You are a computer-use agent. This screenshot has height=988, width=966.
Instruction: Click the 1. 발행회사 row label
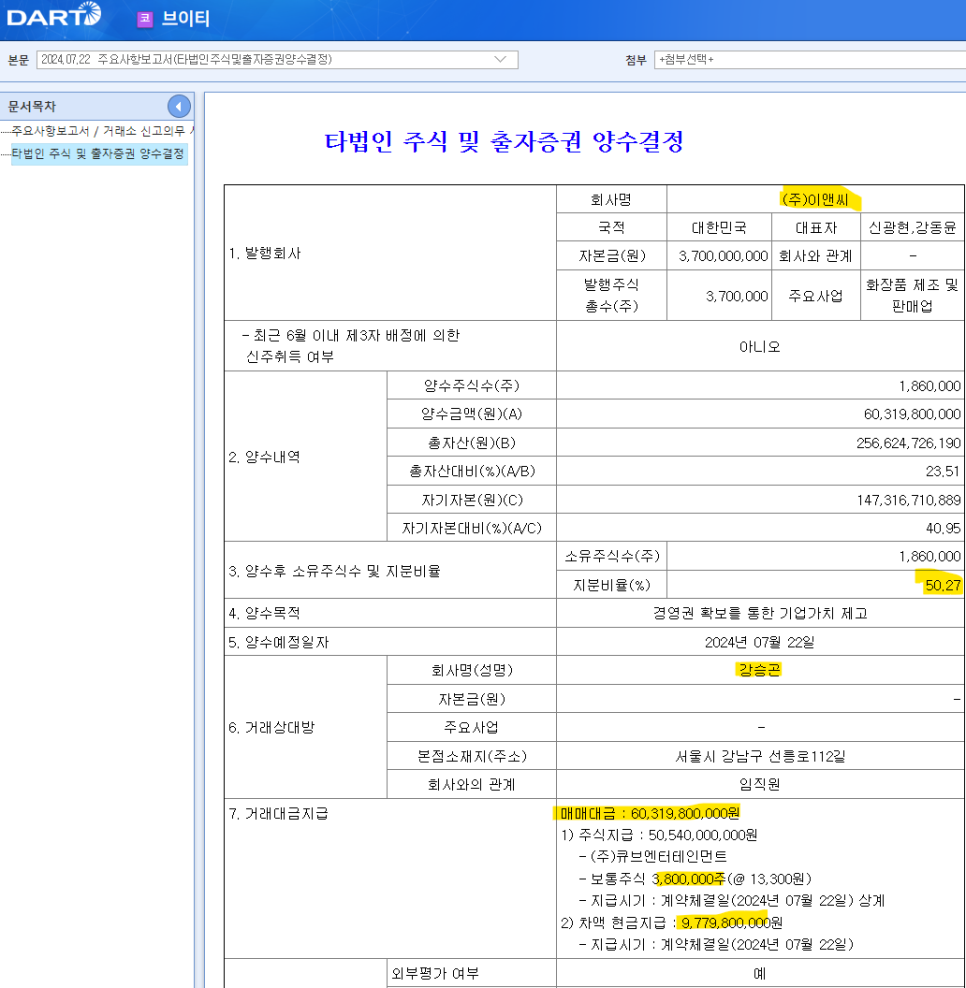tap(265, 253)
